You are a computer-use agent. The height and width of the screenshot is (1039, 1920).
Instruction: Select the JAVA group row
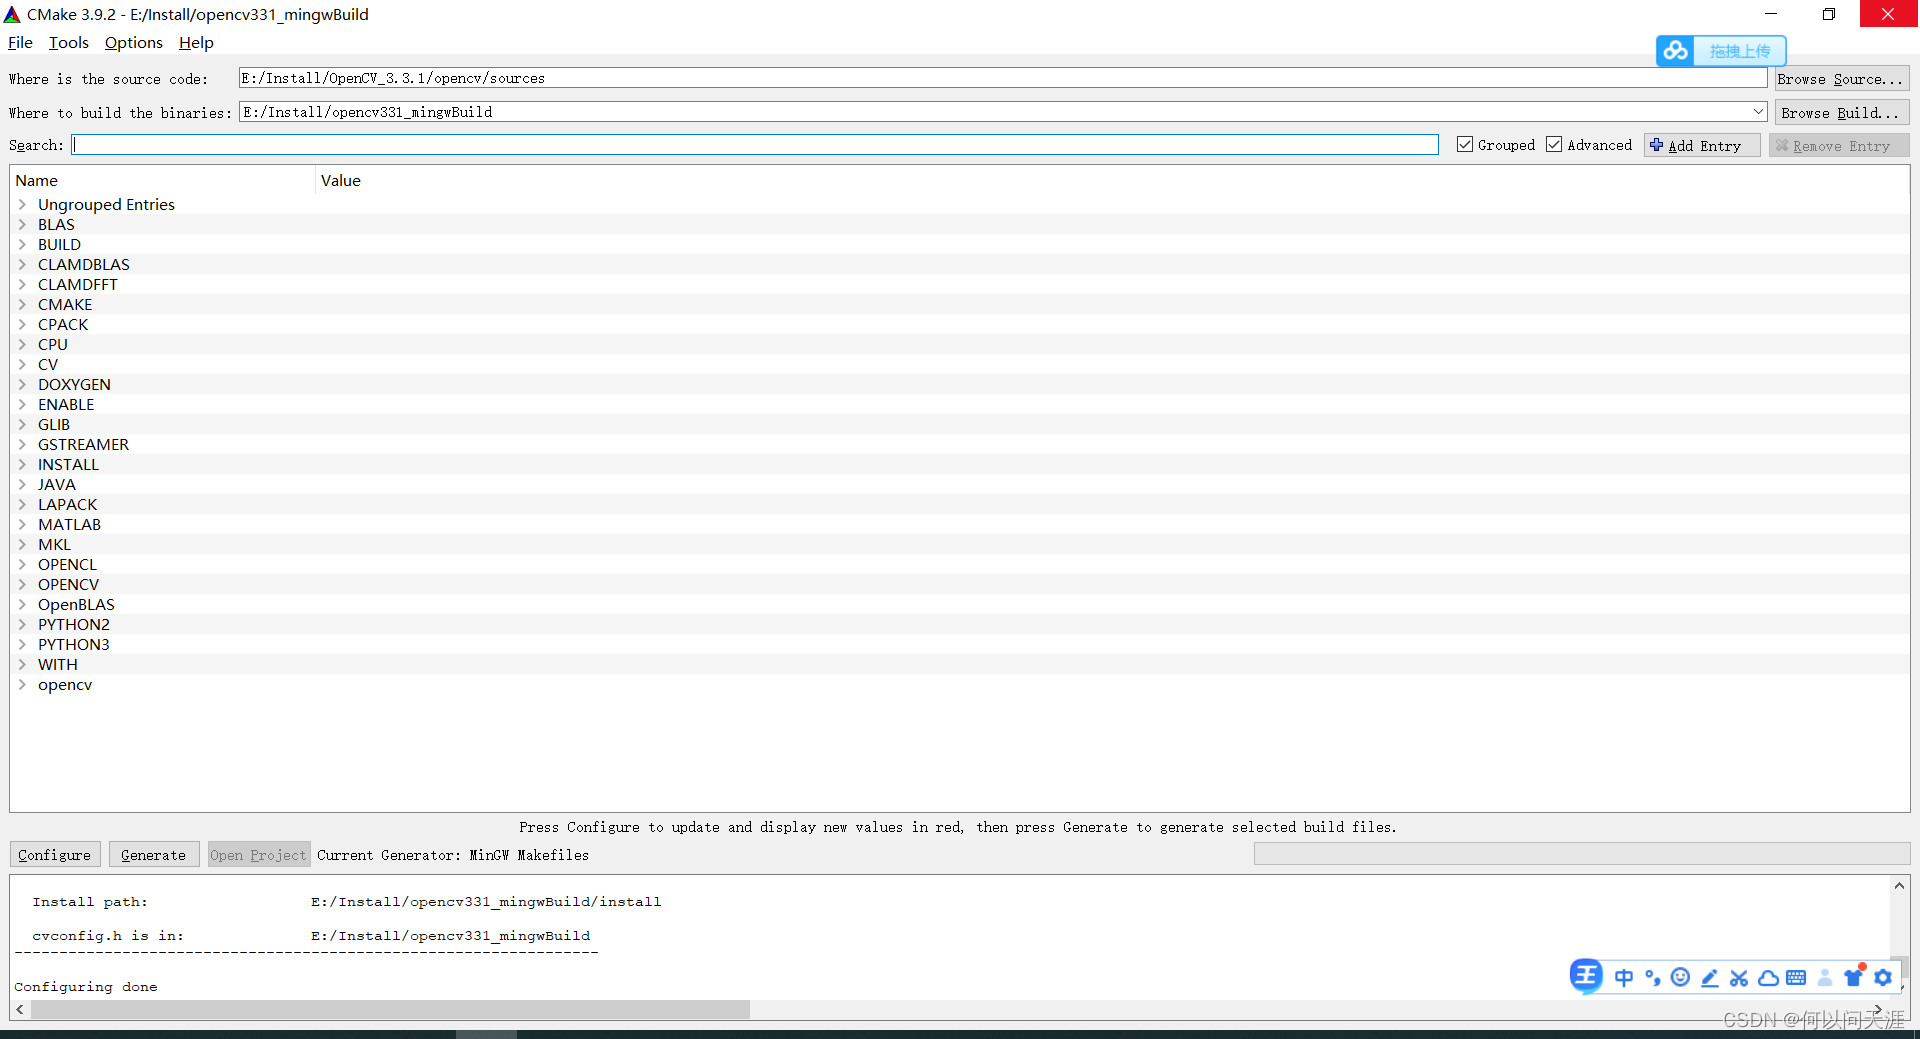pyautogui.click(x=960, y=484)
